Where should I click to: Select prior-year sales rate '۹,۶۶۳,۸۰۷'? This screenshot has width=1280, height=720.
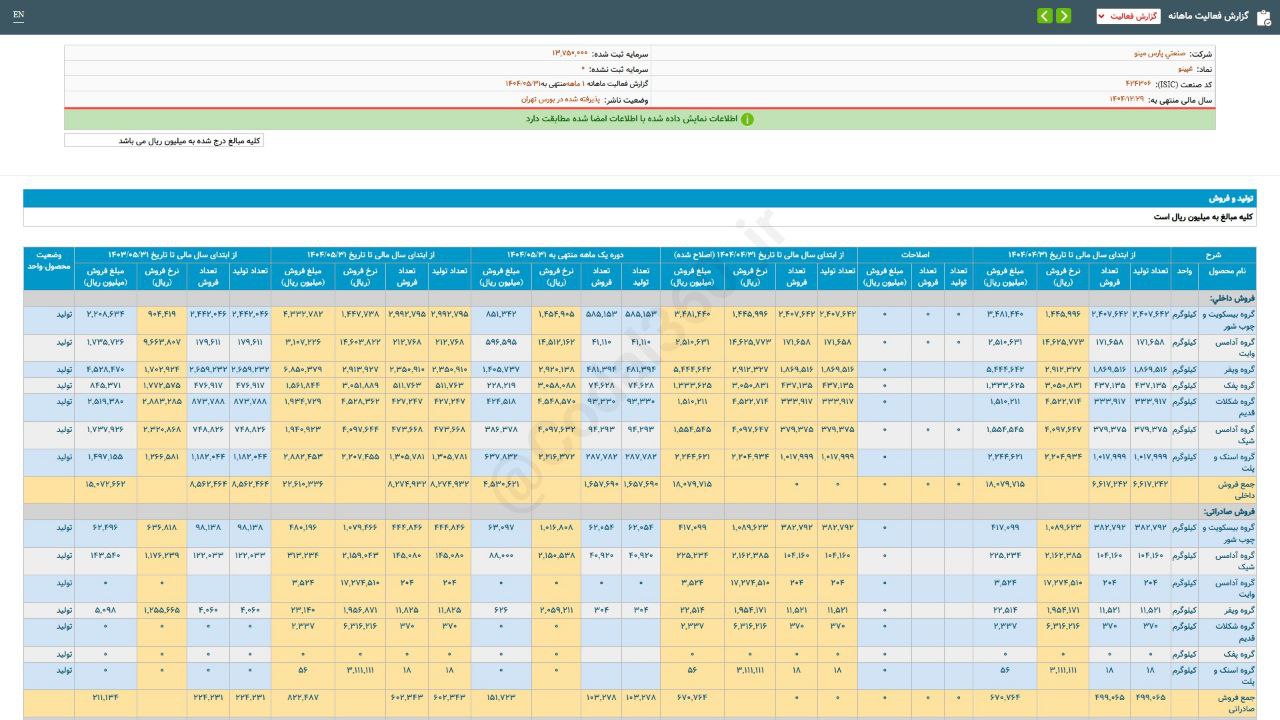(161, 342)
